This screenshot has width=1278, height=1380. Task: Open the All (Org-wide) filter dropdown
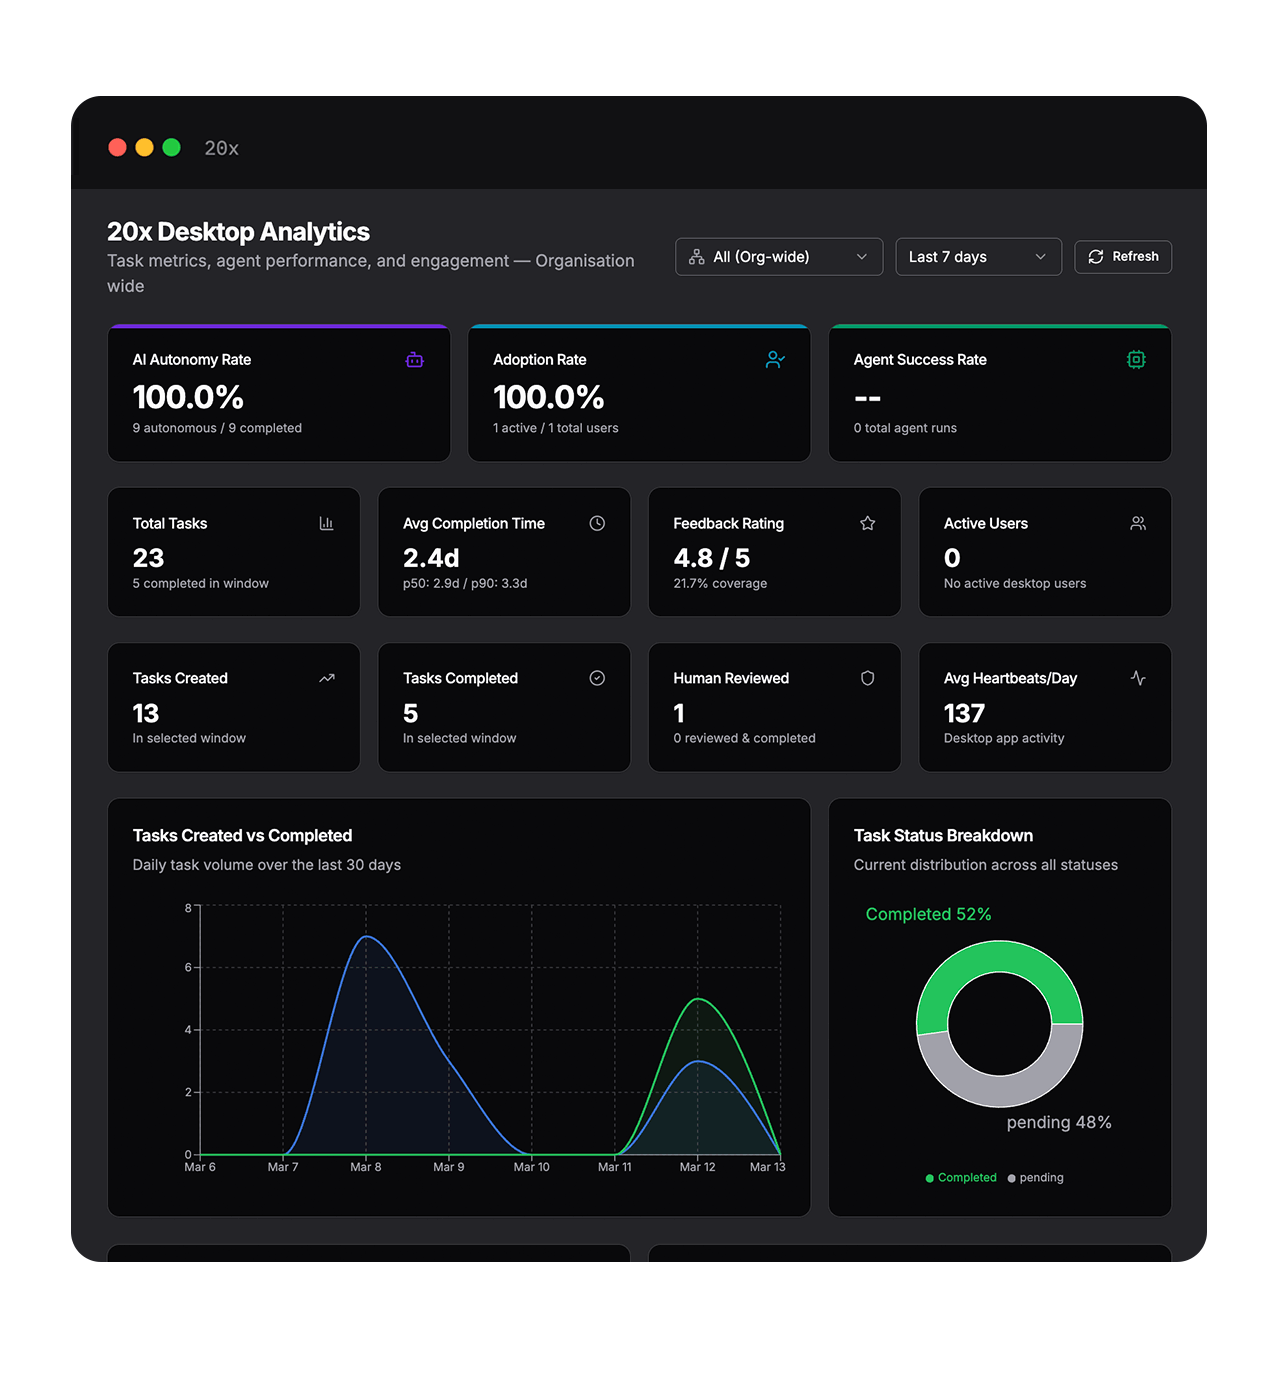pyautogui.click(x=778, y=257)
